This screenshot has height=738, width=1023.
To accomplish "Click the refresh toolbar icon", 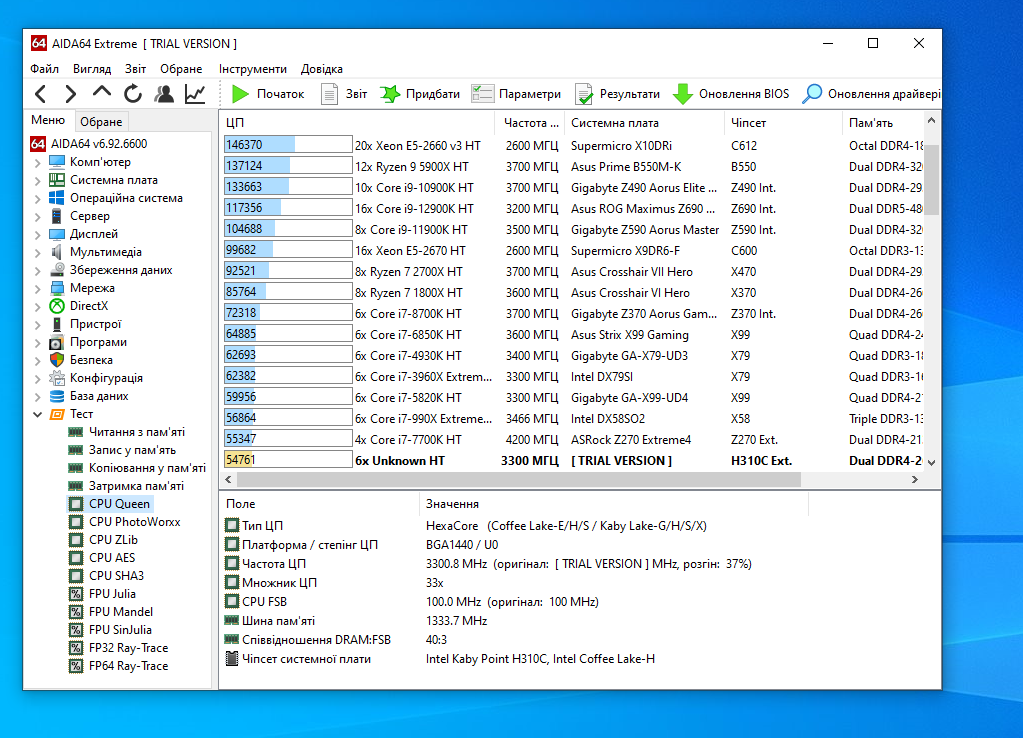I will tap(133, 94).
